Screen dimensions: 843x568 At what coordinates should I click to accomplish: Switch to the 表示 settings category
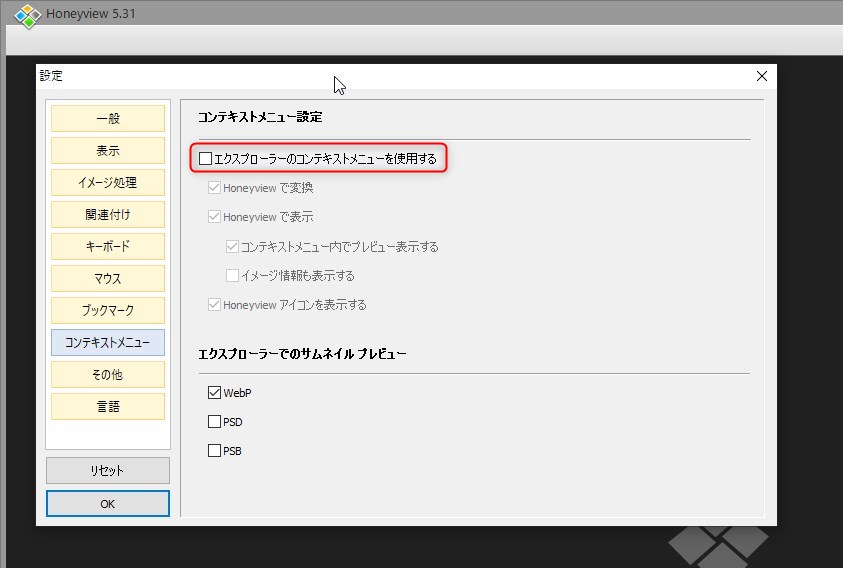(108, 150)
